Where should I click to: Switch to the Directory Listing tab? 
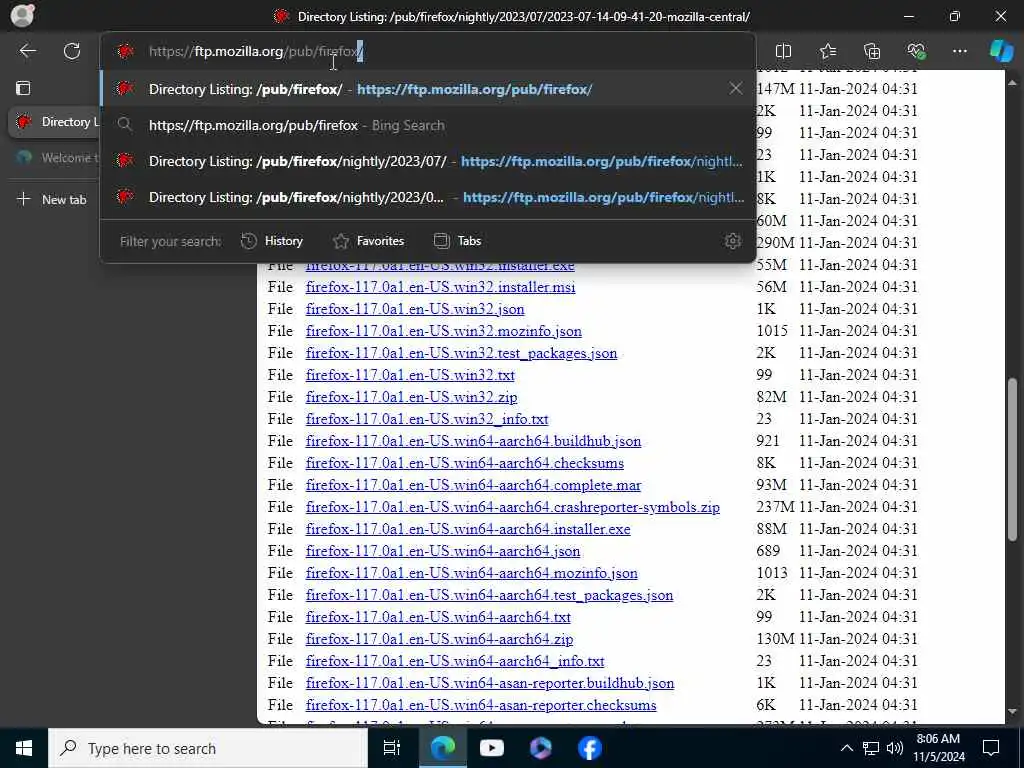pyautogui.click(x=56, y=121)
